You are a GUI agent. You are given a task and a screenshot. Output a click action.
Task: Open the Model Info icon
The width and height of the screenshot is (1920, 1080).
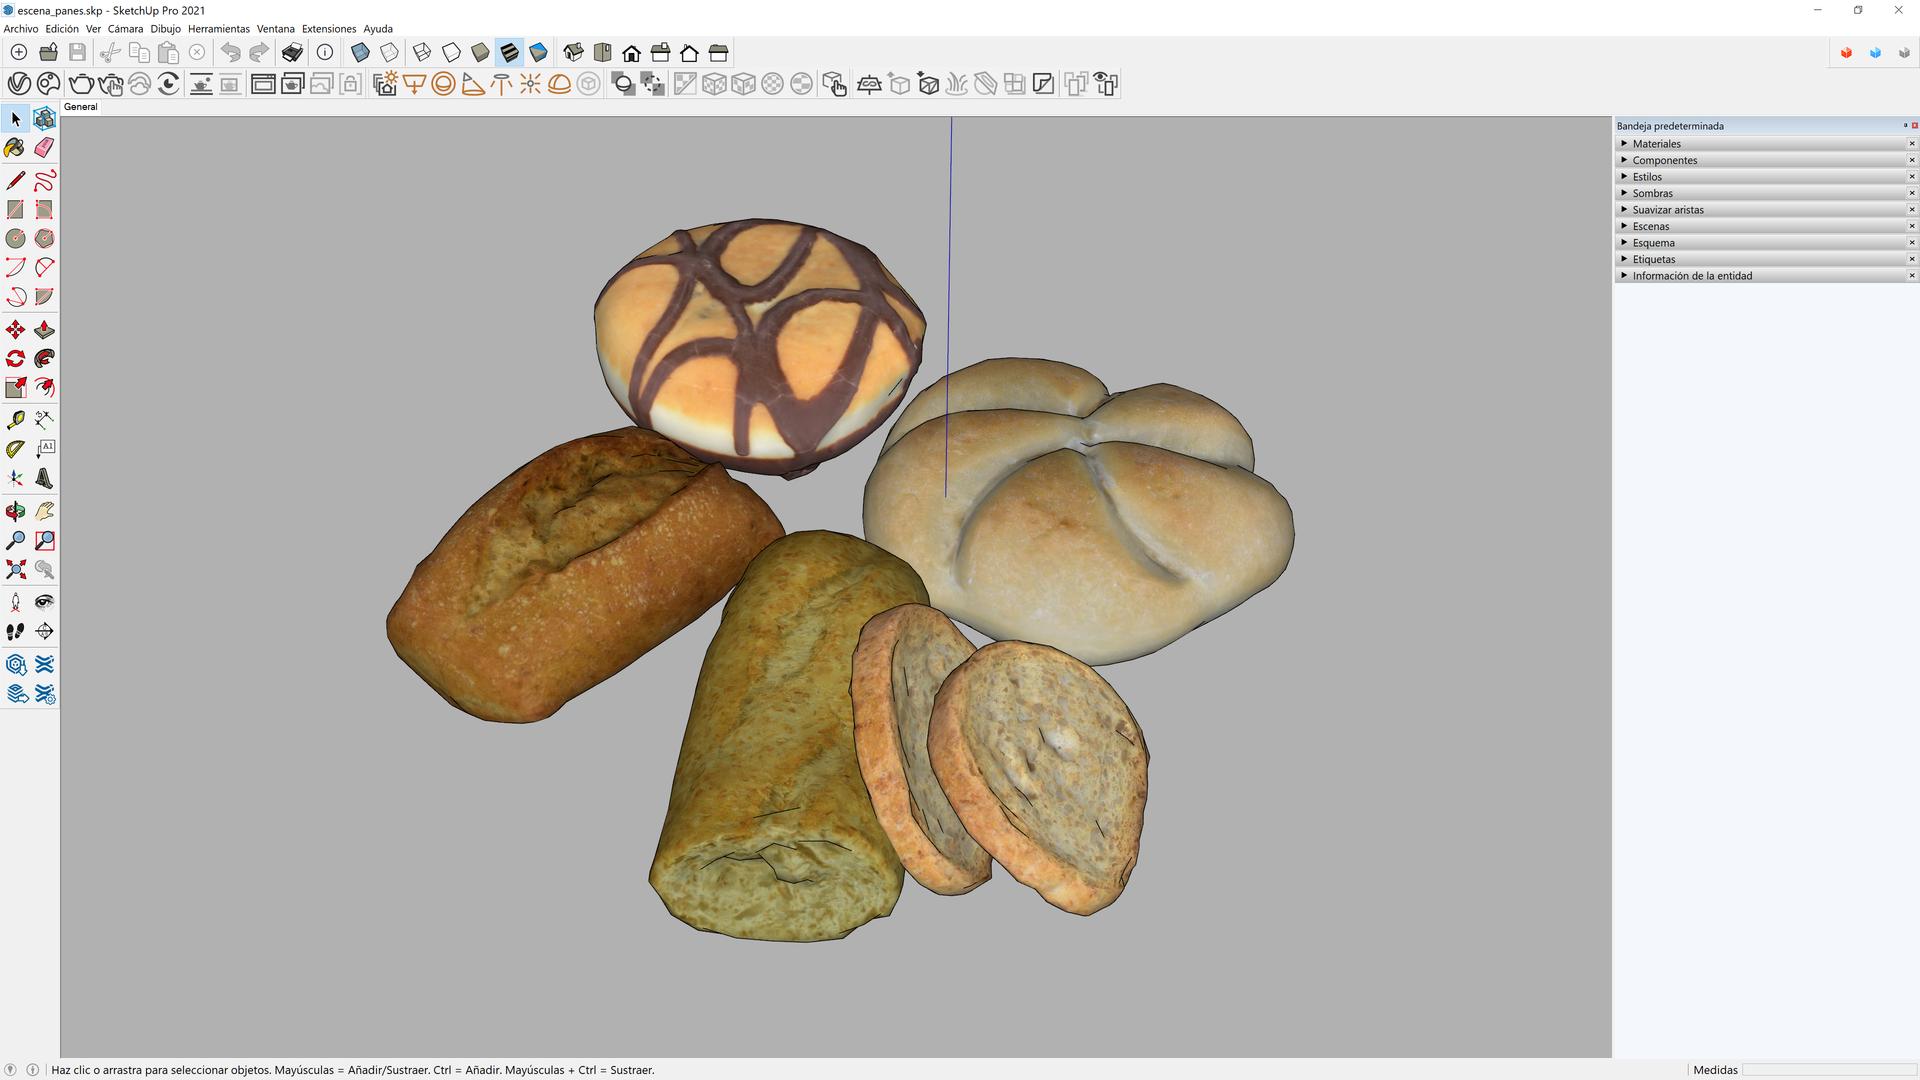(325, 53)
